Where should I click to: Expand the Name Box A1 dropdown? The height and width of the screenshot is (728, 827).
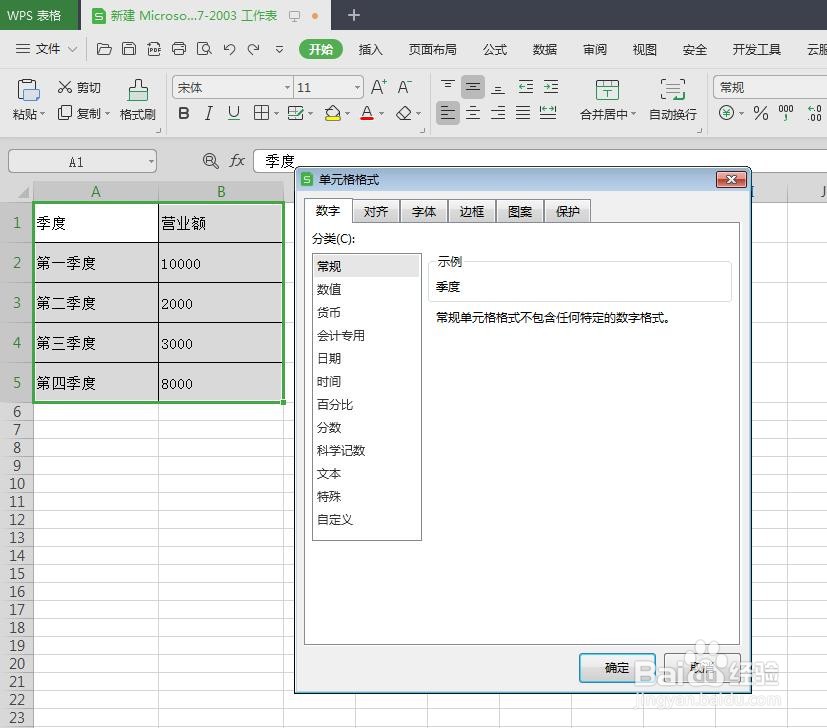(x=151, y=161)
